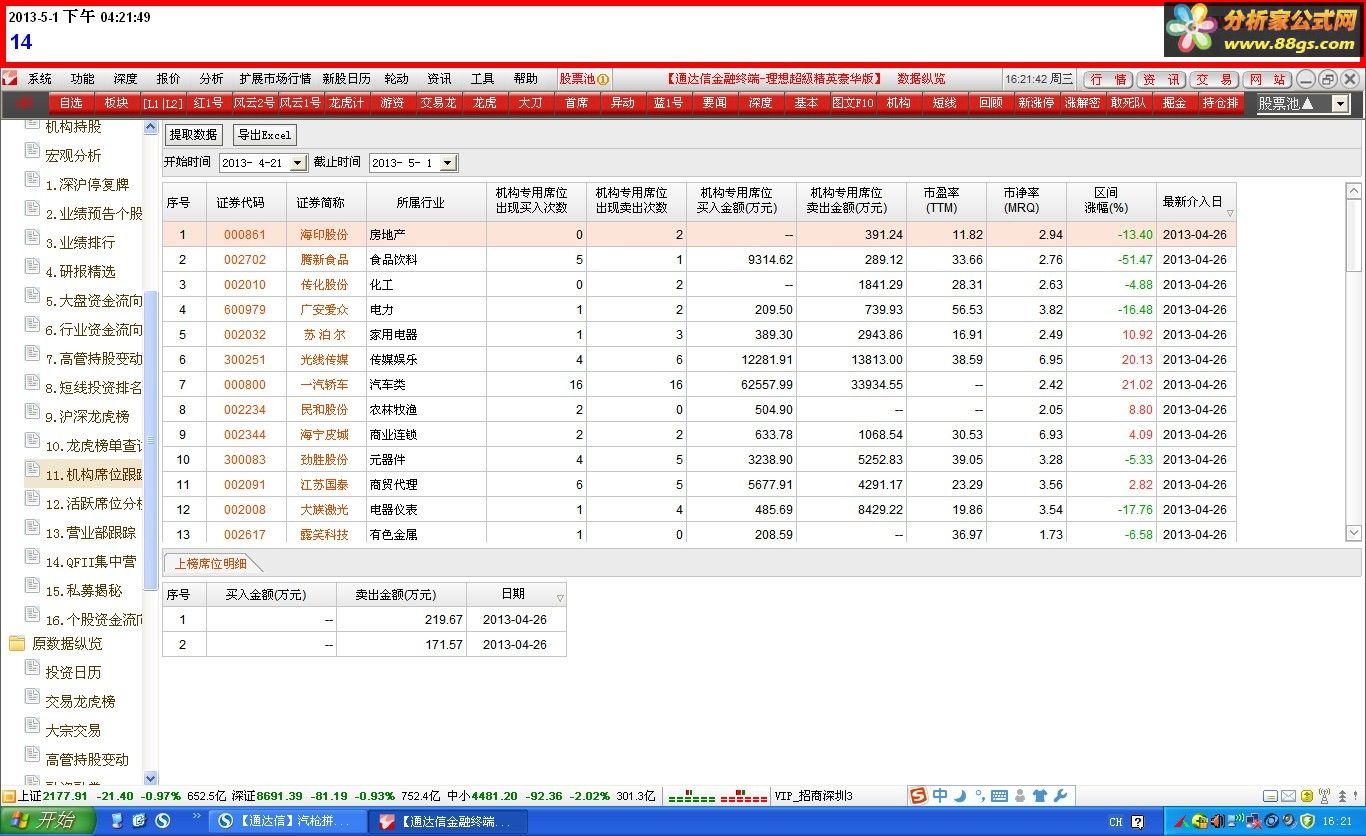The width and height of the screenshot is (1366, 836).
Task: Click the IE quick launch icon
Action: click(x=140, y=821)
